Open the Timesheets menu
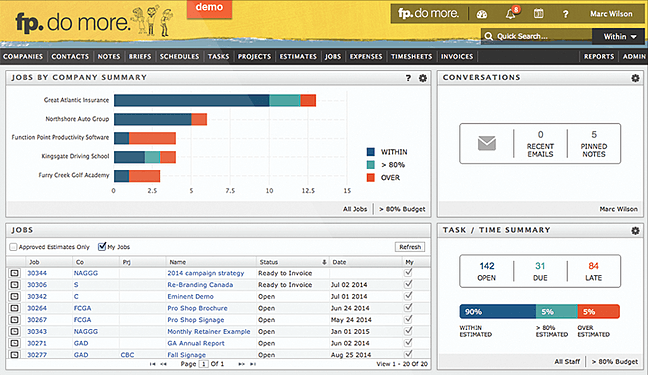The image size is (648, 375). pos(412,57)
